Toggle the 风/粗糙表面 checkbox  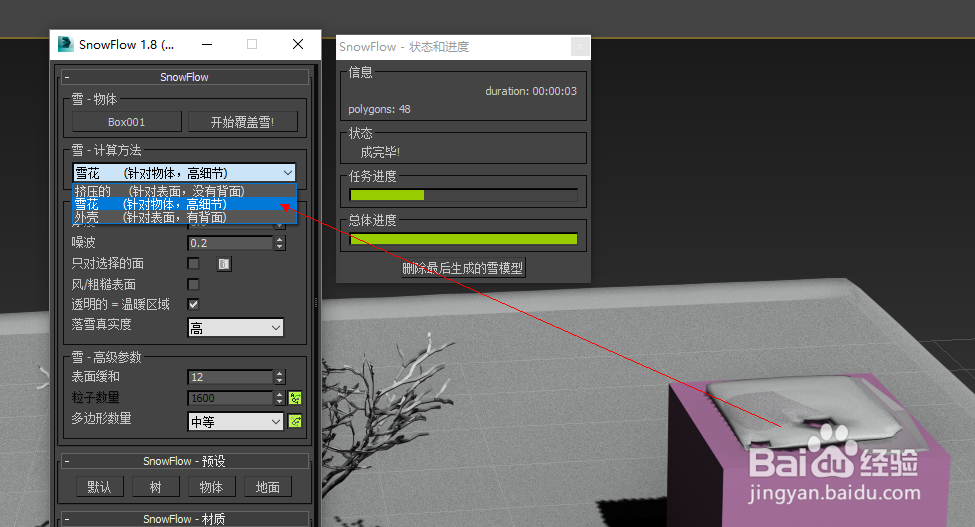click(x=193, y=284)
